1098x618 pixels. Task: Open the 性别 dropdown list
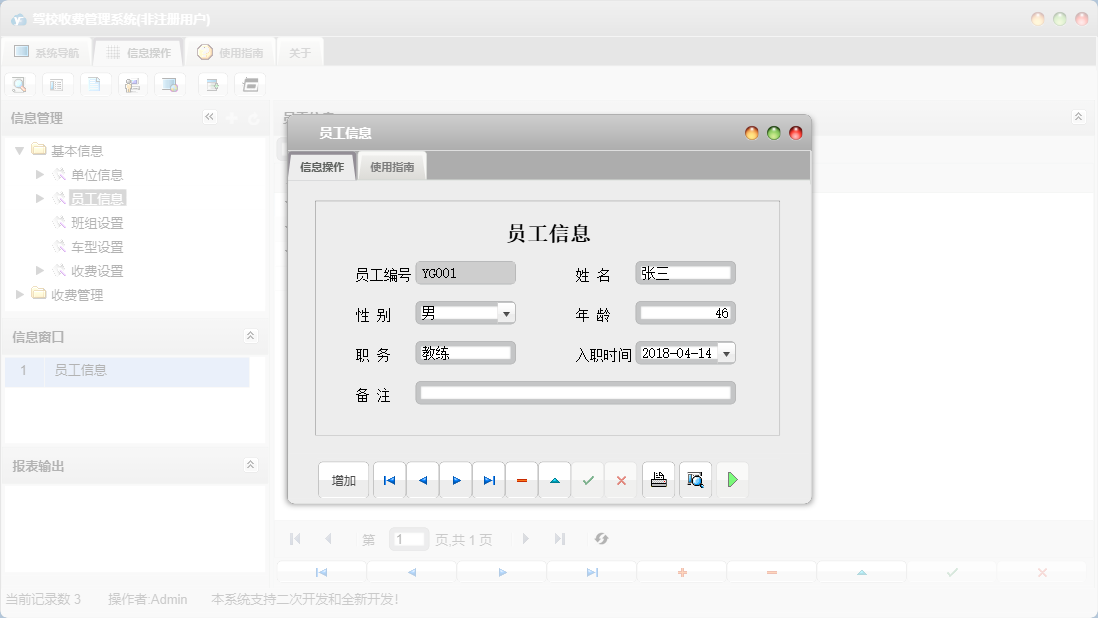(506, 314)
